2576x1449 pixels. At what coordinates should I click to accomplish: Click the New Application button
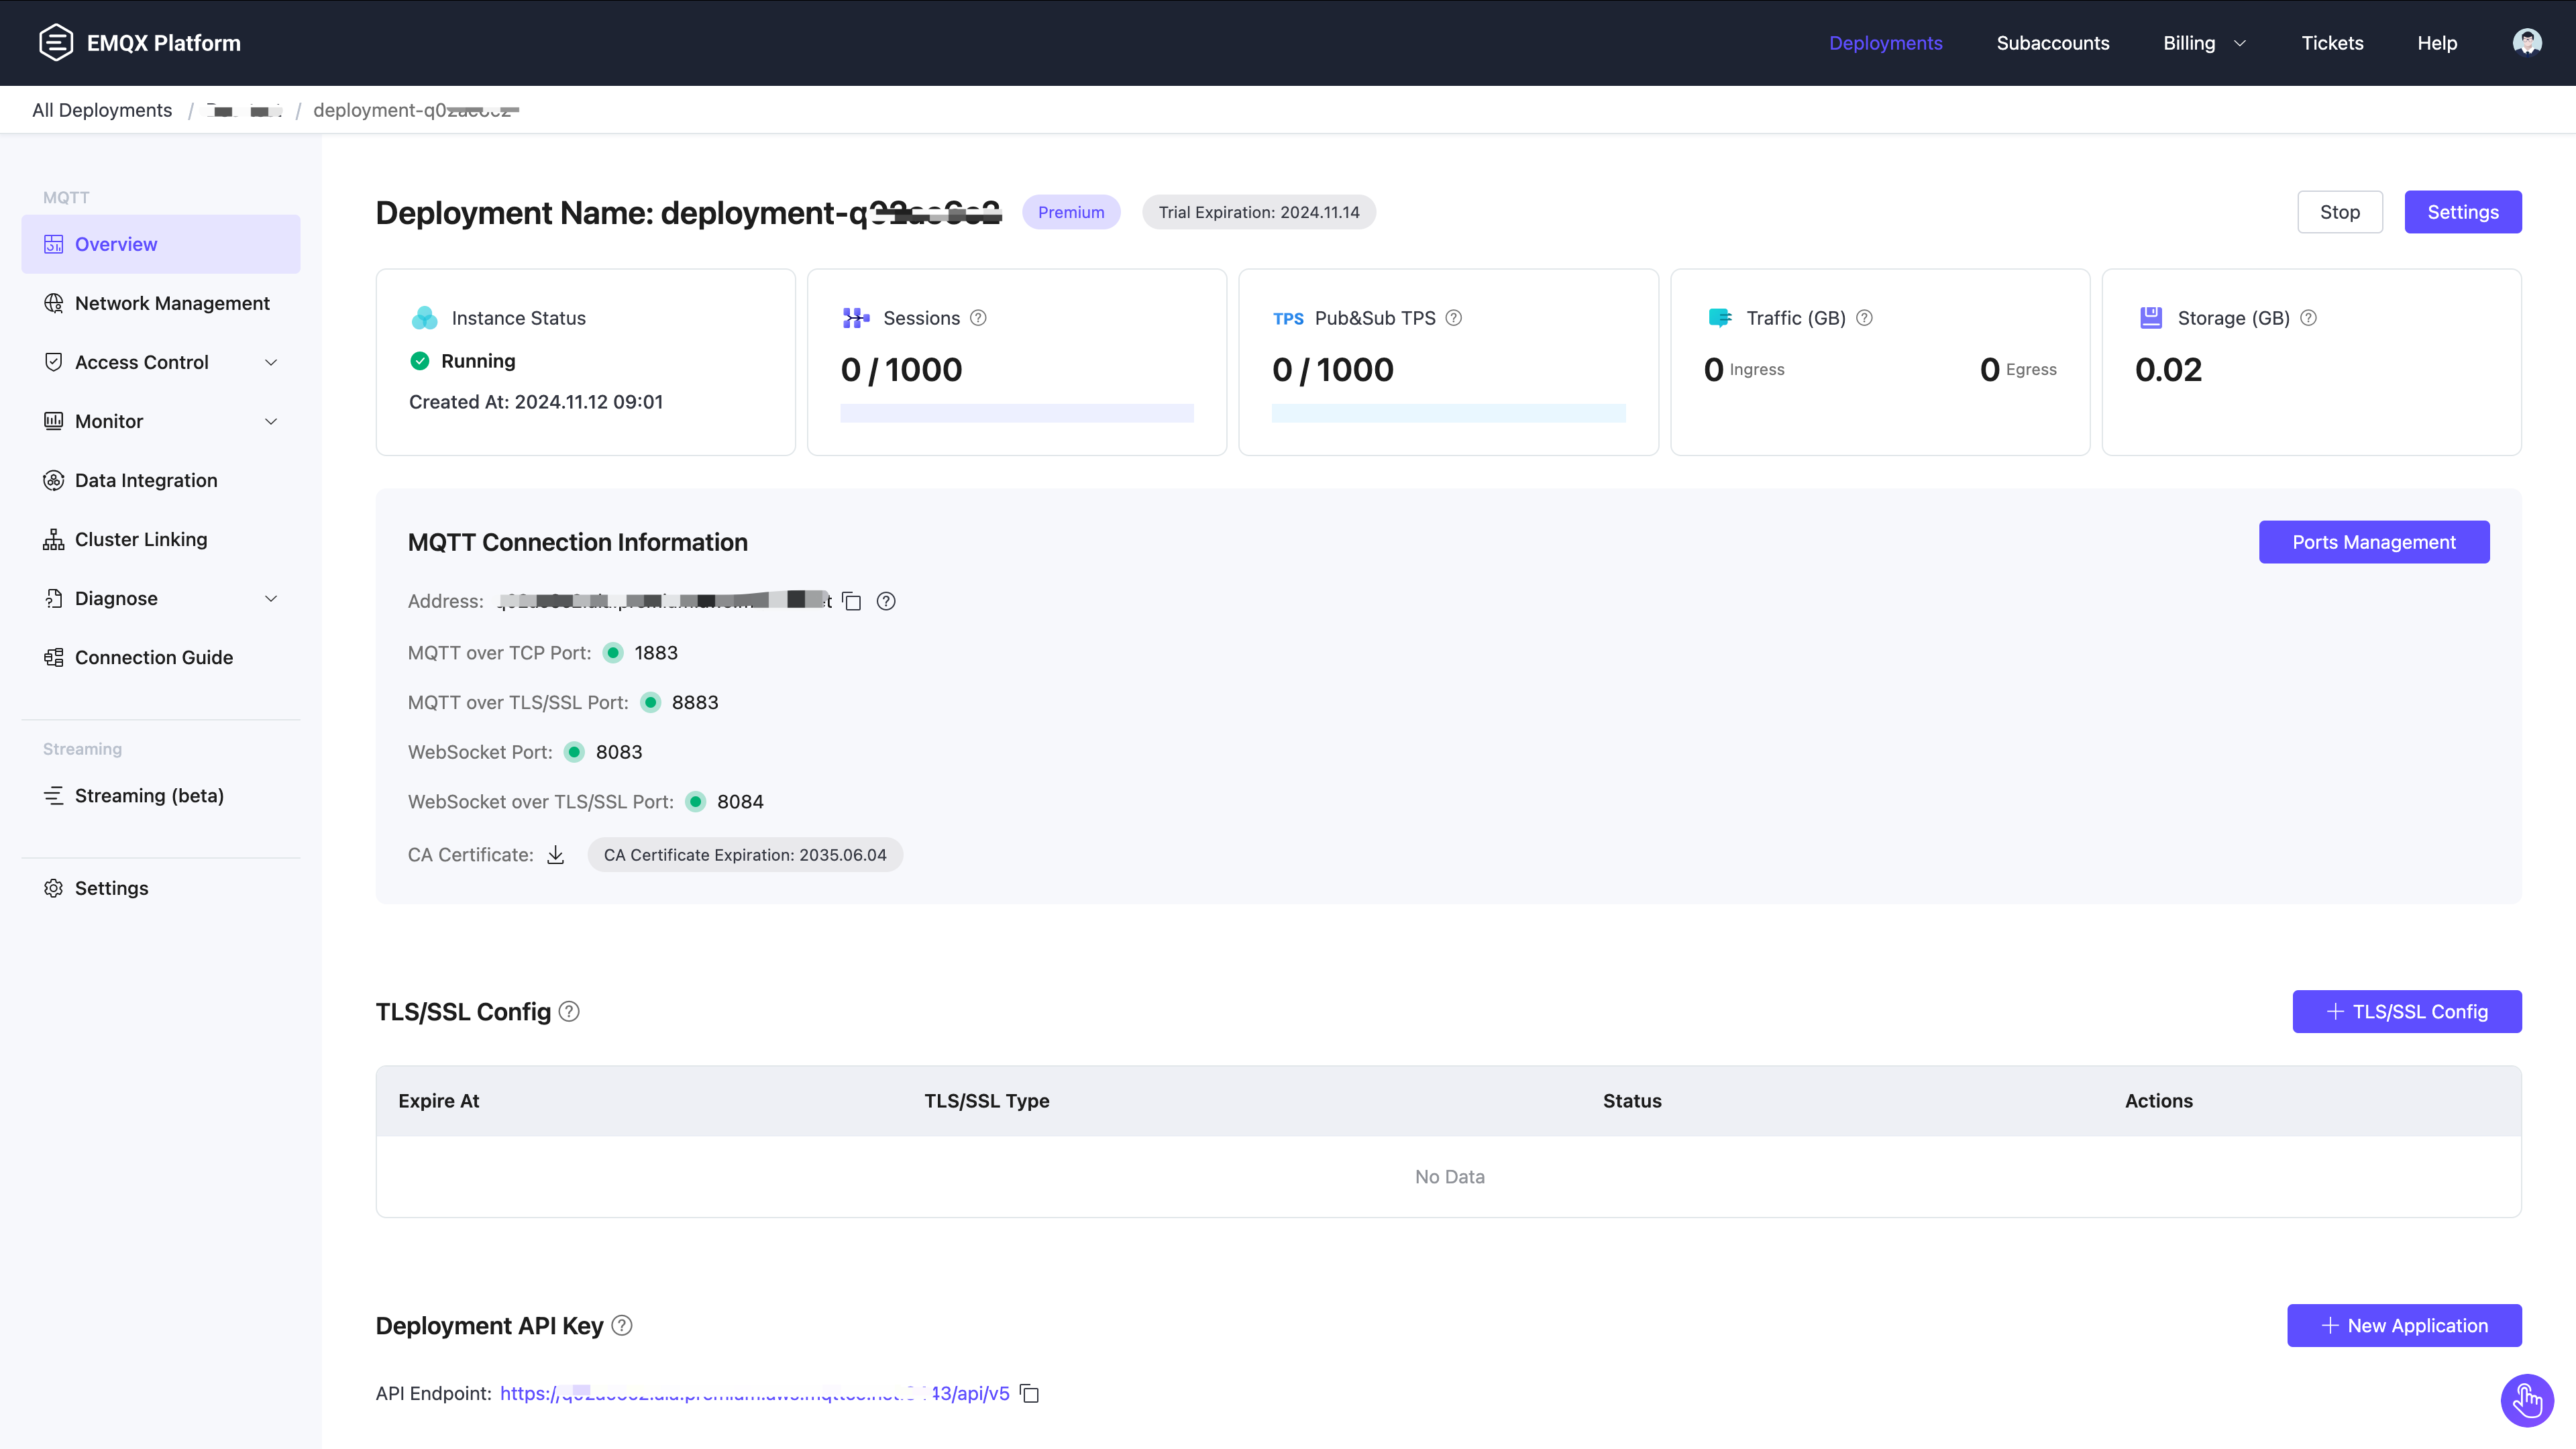coord(2404,1325)
